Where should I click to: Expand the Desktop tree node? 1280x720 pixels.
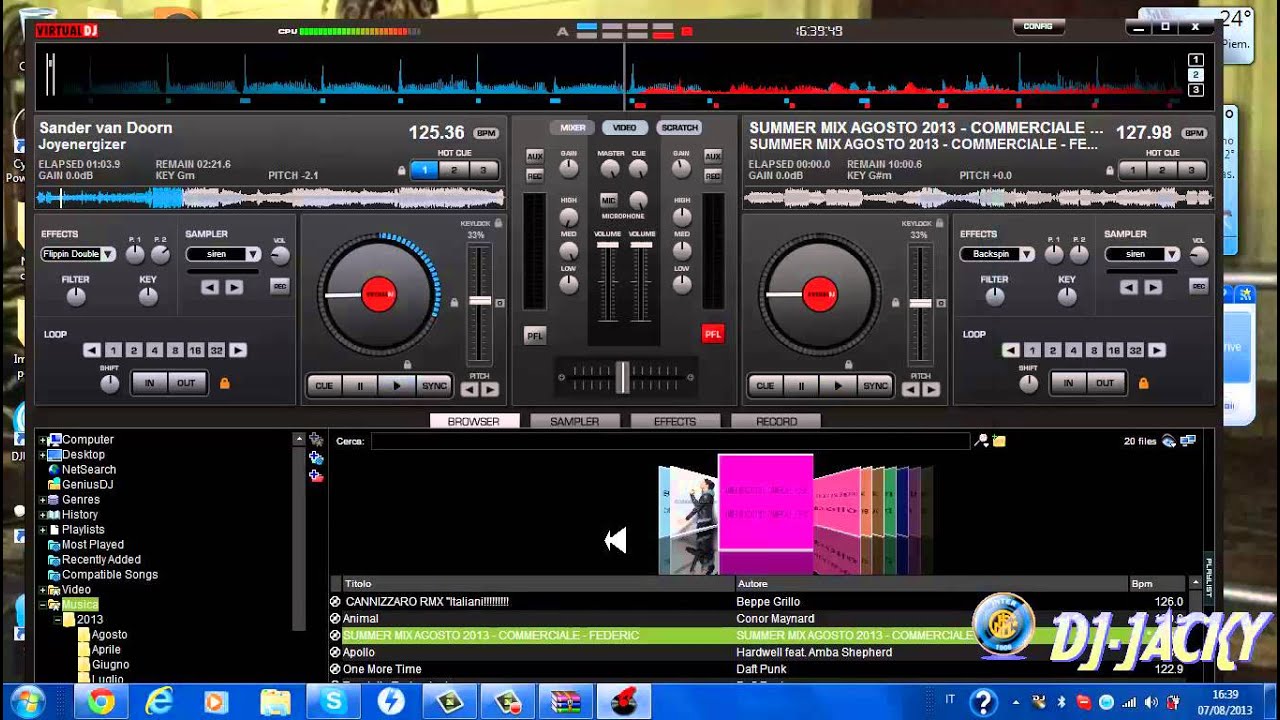[x=43, y=455]
